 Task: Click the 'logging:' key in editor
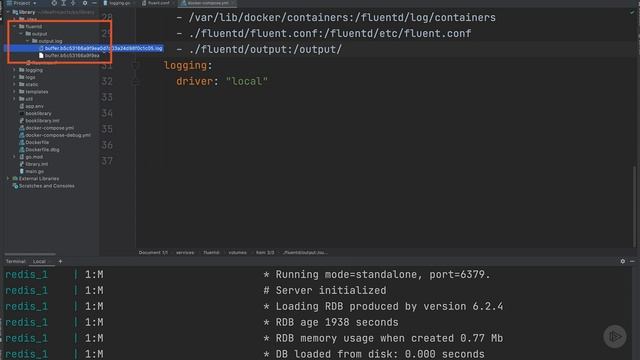click(x=188, y=65)
